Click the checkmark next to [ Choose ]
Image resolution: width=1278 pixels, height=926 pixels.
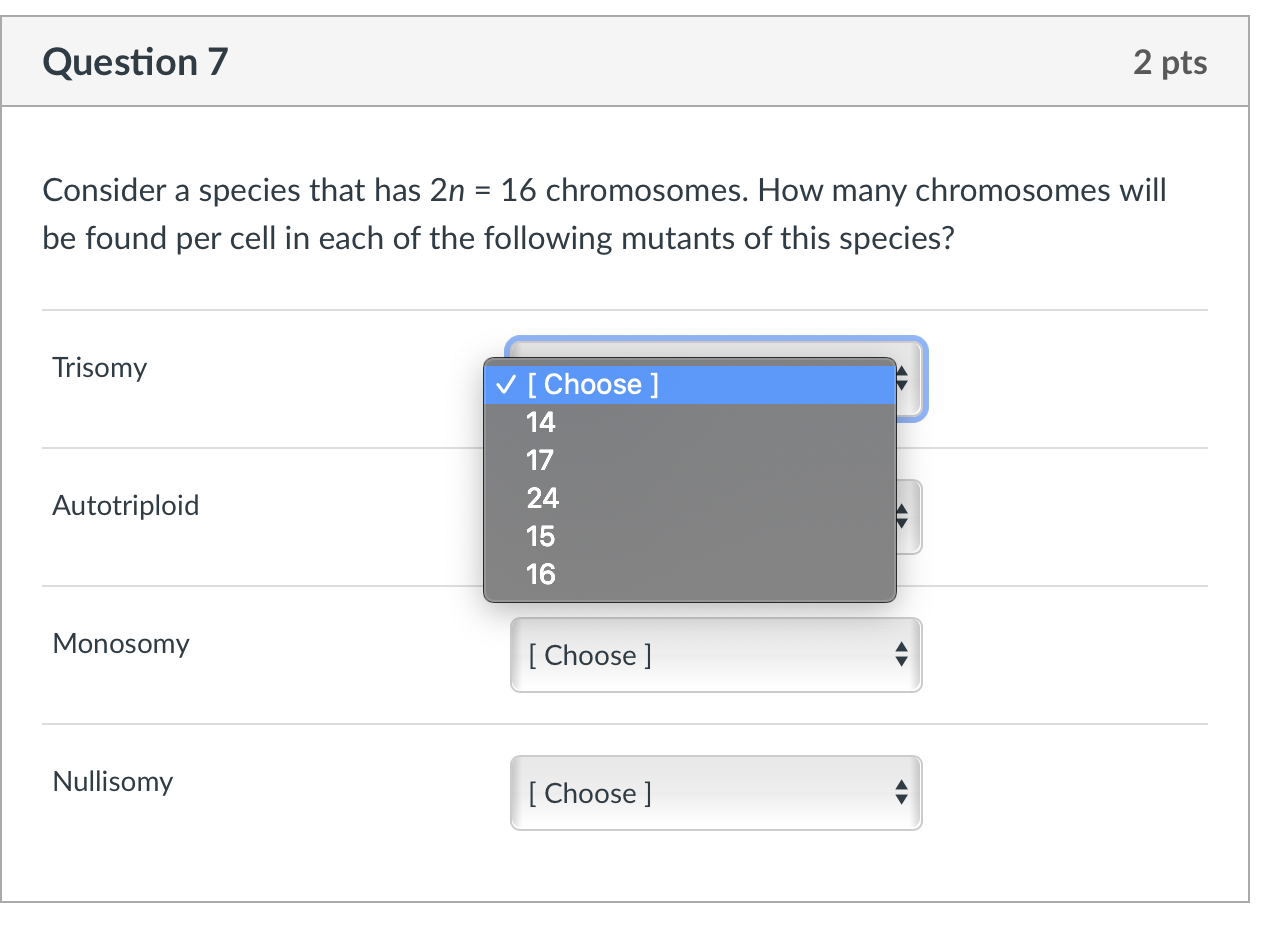coord(505,384)
